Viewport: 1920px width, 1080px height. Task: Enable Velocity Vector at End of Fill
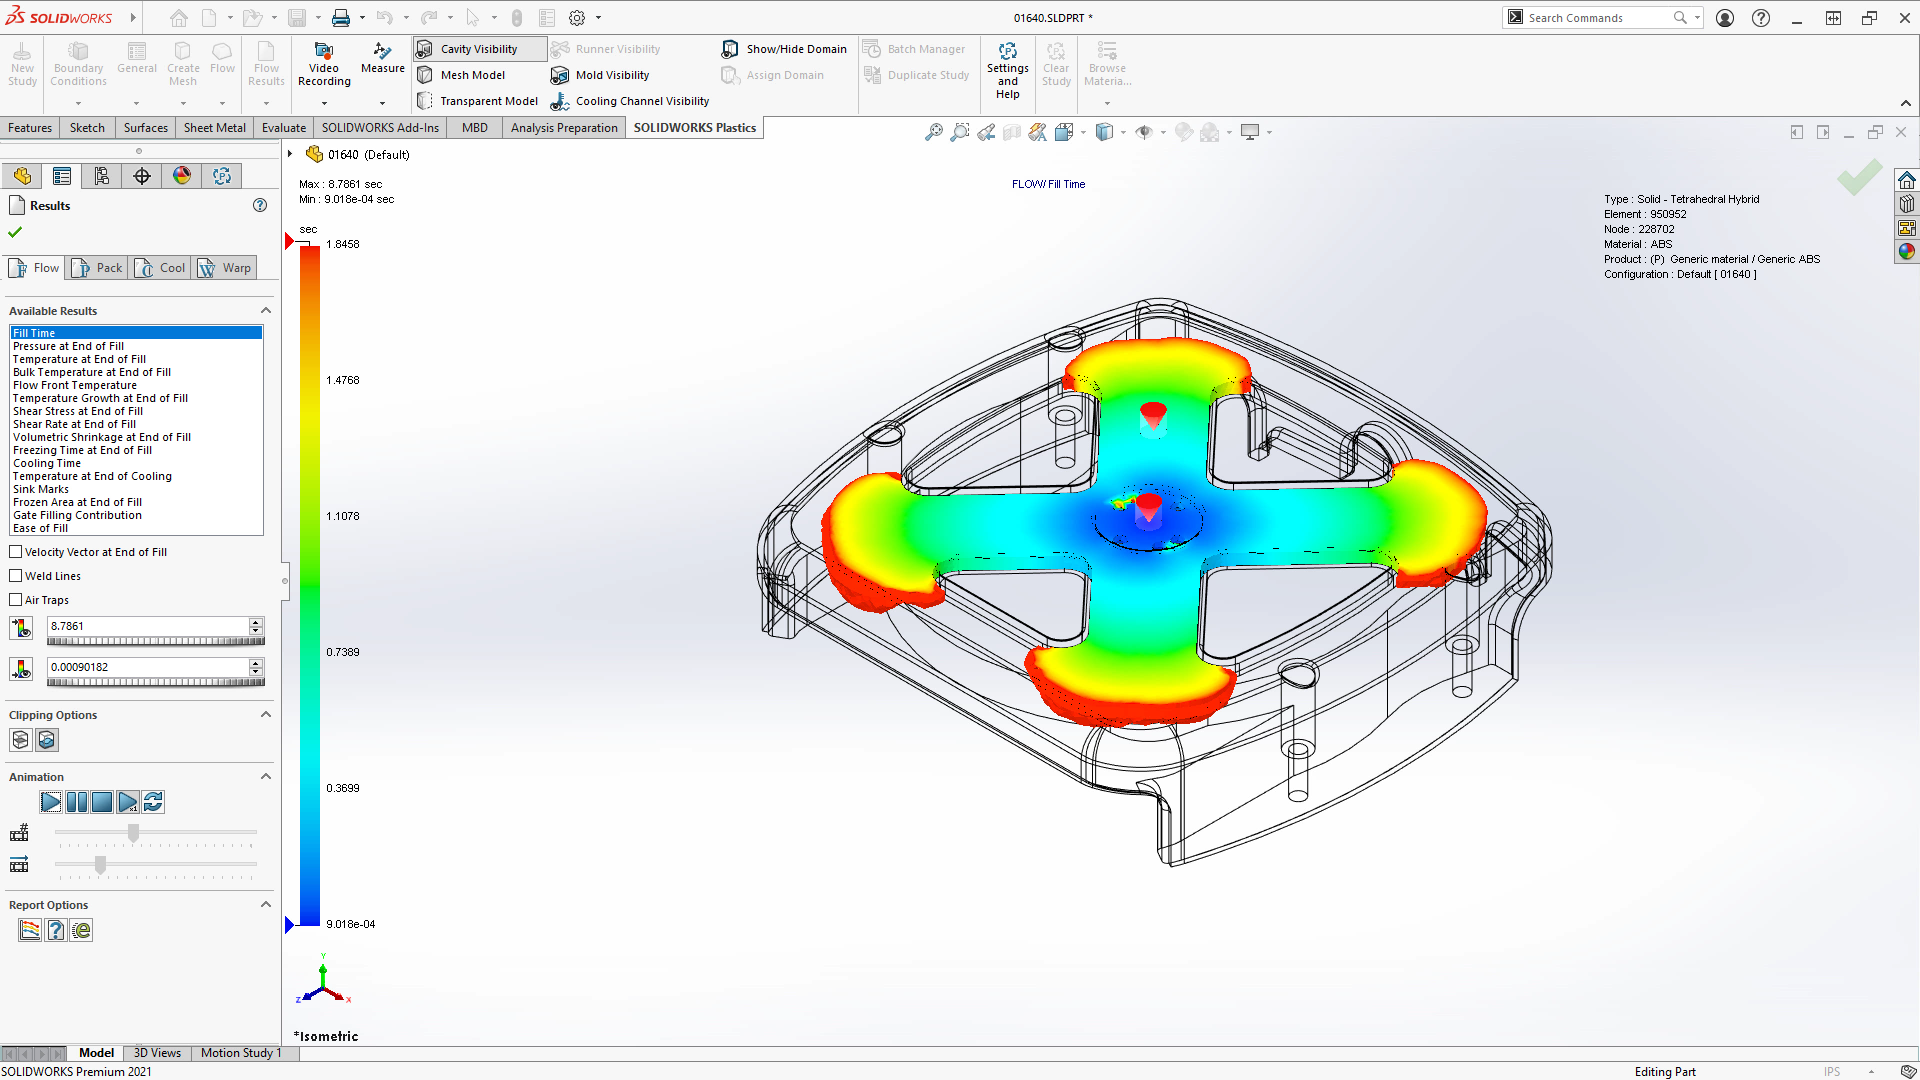[x=16, y=551]
